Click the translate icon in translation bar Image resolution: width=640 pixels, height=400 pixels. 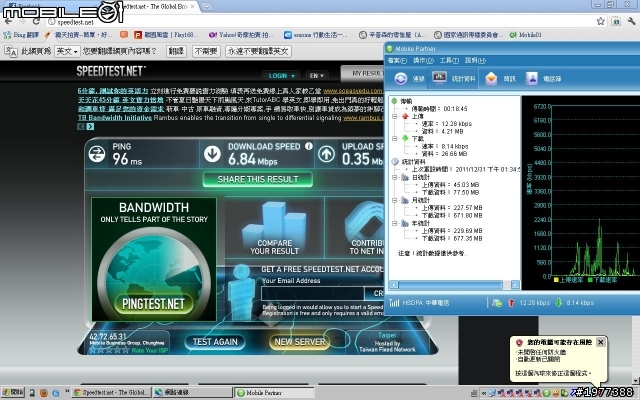(11, 51)
